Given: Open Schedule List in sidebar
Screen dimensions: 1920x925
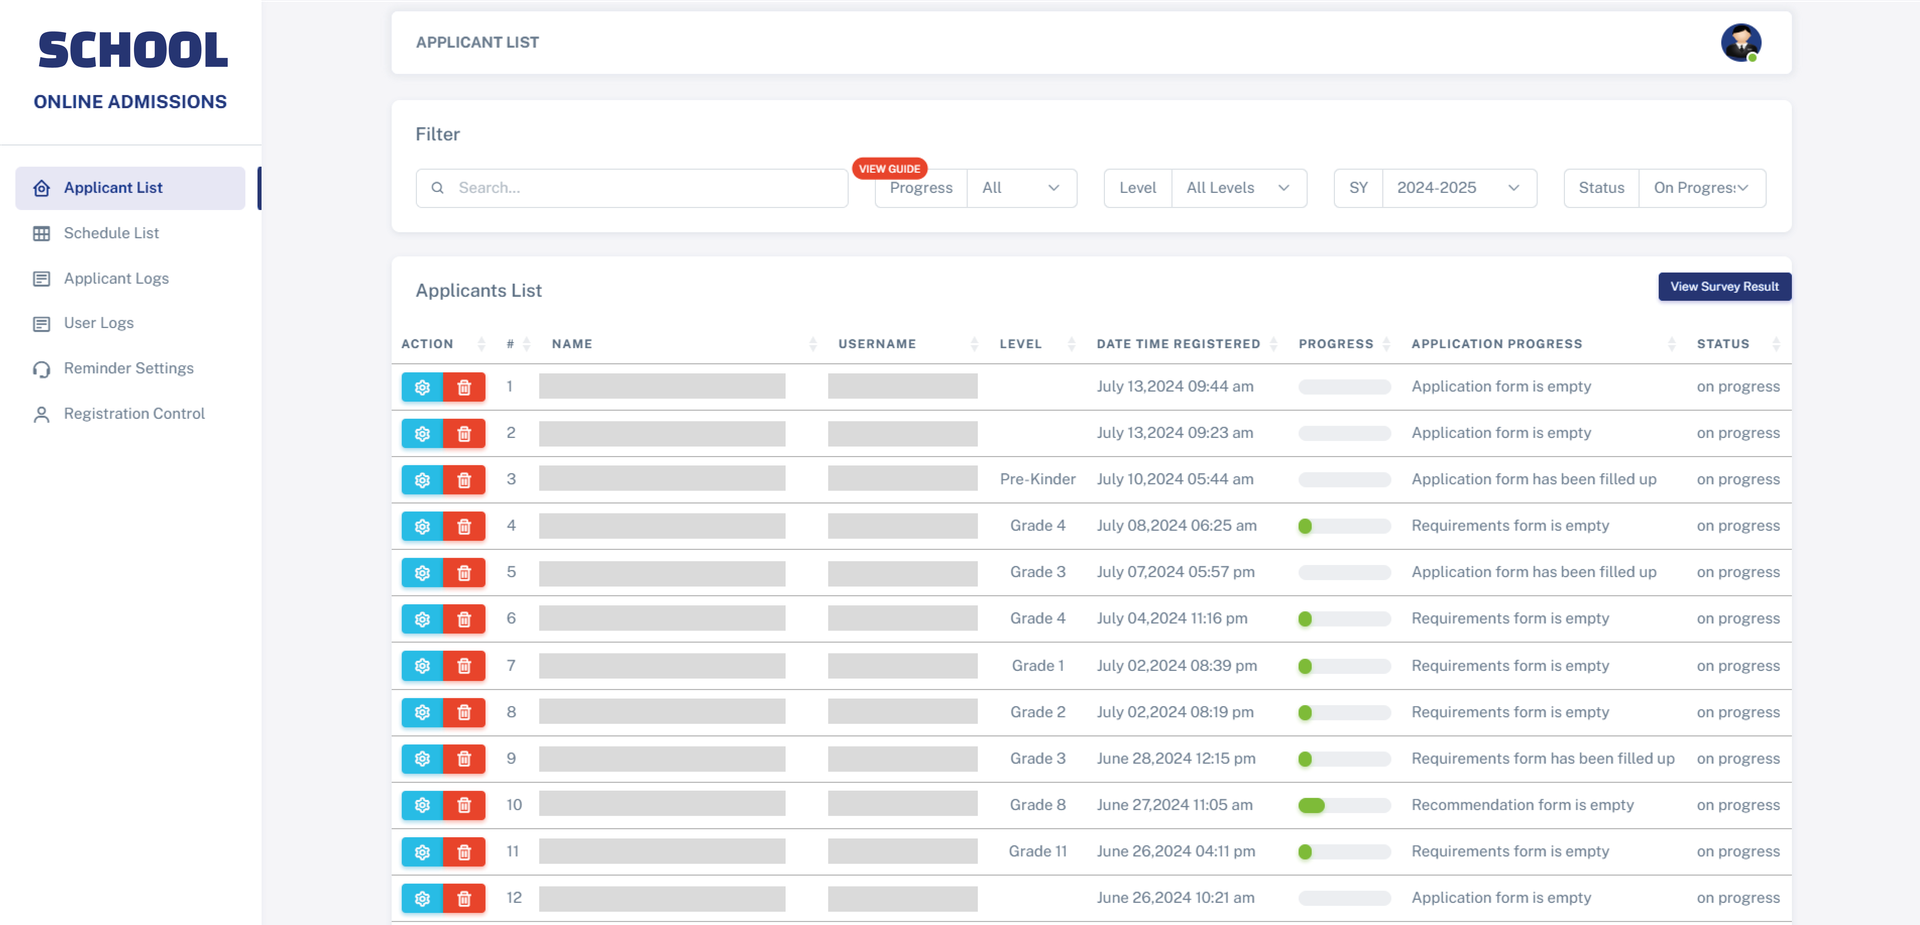Looking at the screenshot, I should click(111, 233).
